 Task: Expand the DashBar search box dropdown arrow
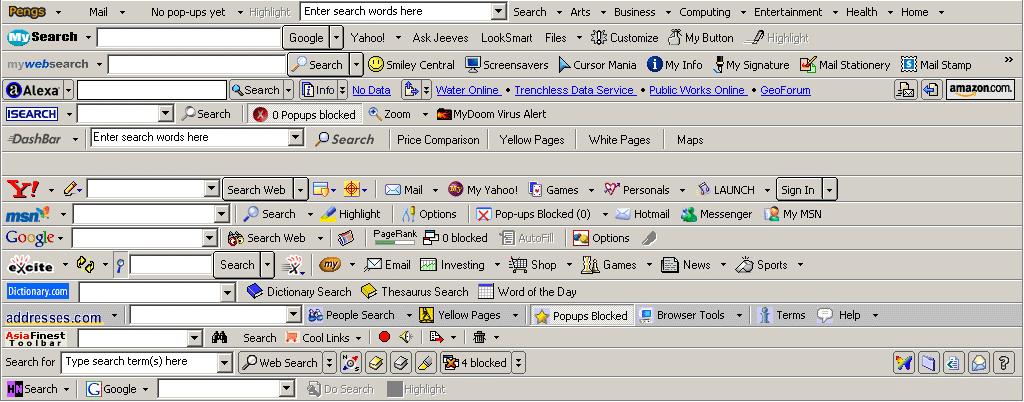295,137
